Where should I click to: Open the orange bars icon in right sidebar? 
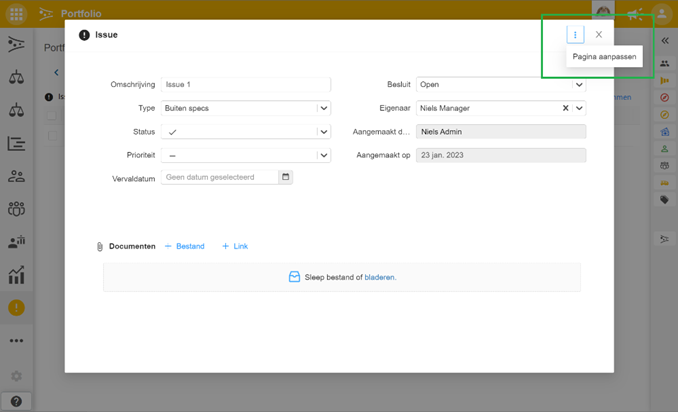pos(665,81)
